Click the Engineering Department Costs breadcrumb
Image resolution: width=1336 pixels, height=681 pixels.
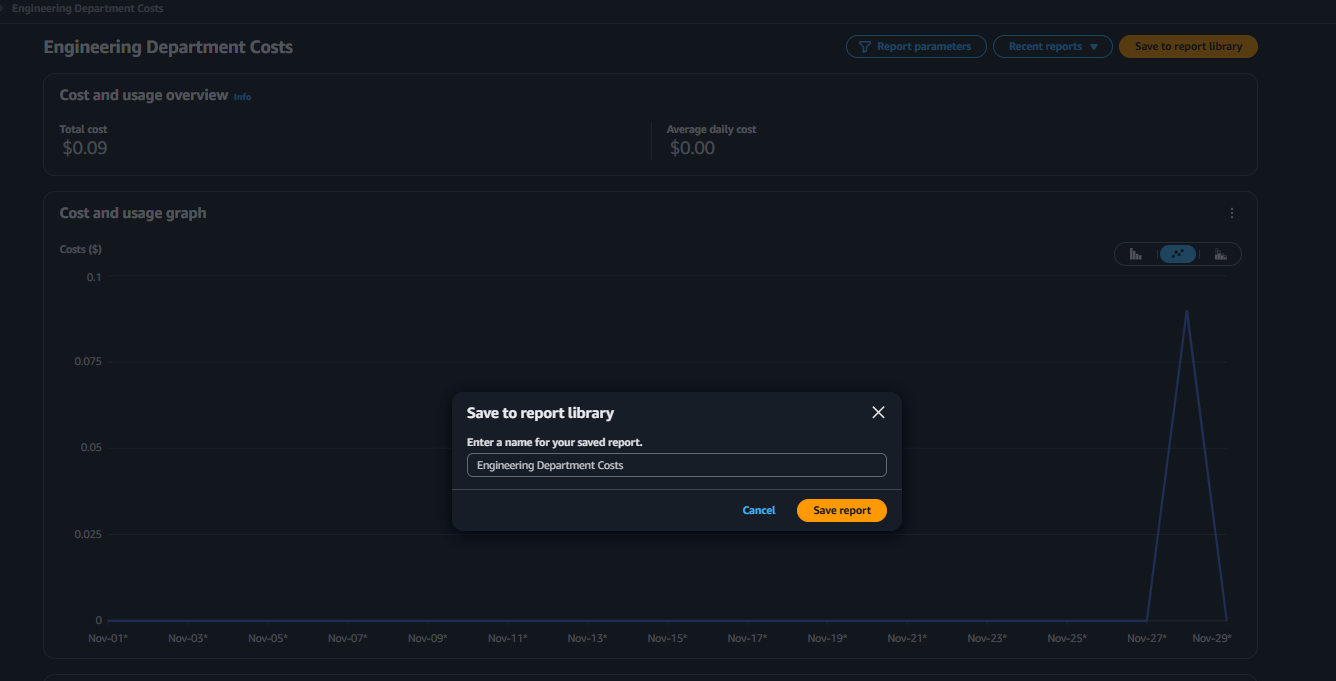tap(87, 8)
